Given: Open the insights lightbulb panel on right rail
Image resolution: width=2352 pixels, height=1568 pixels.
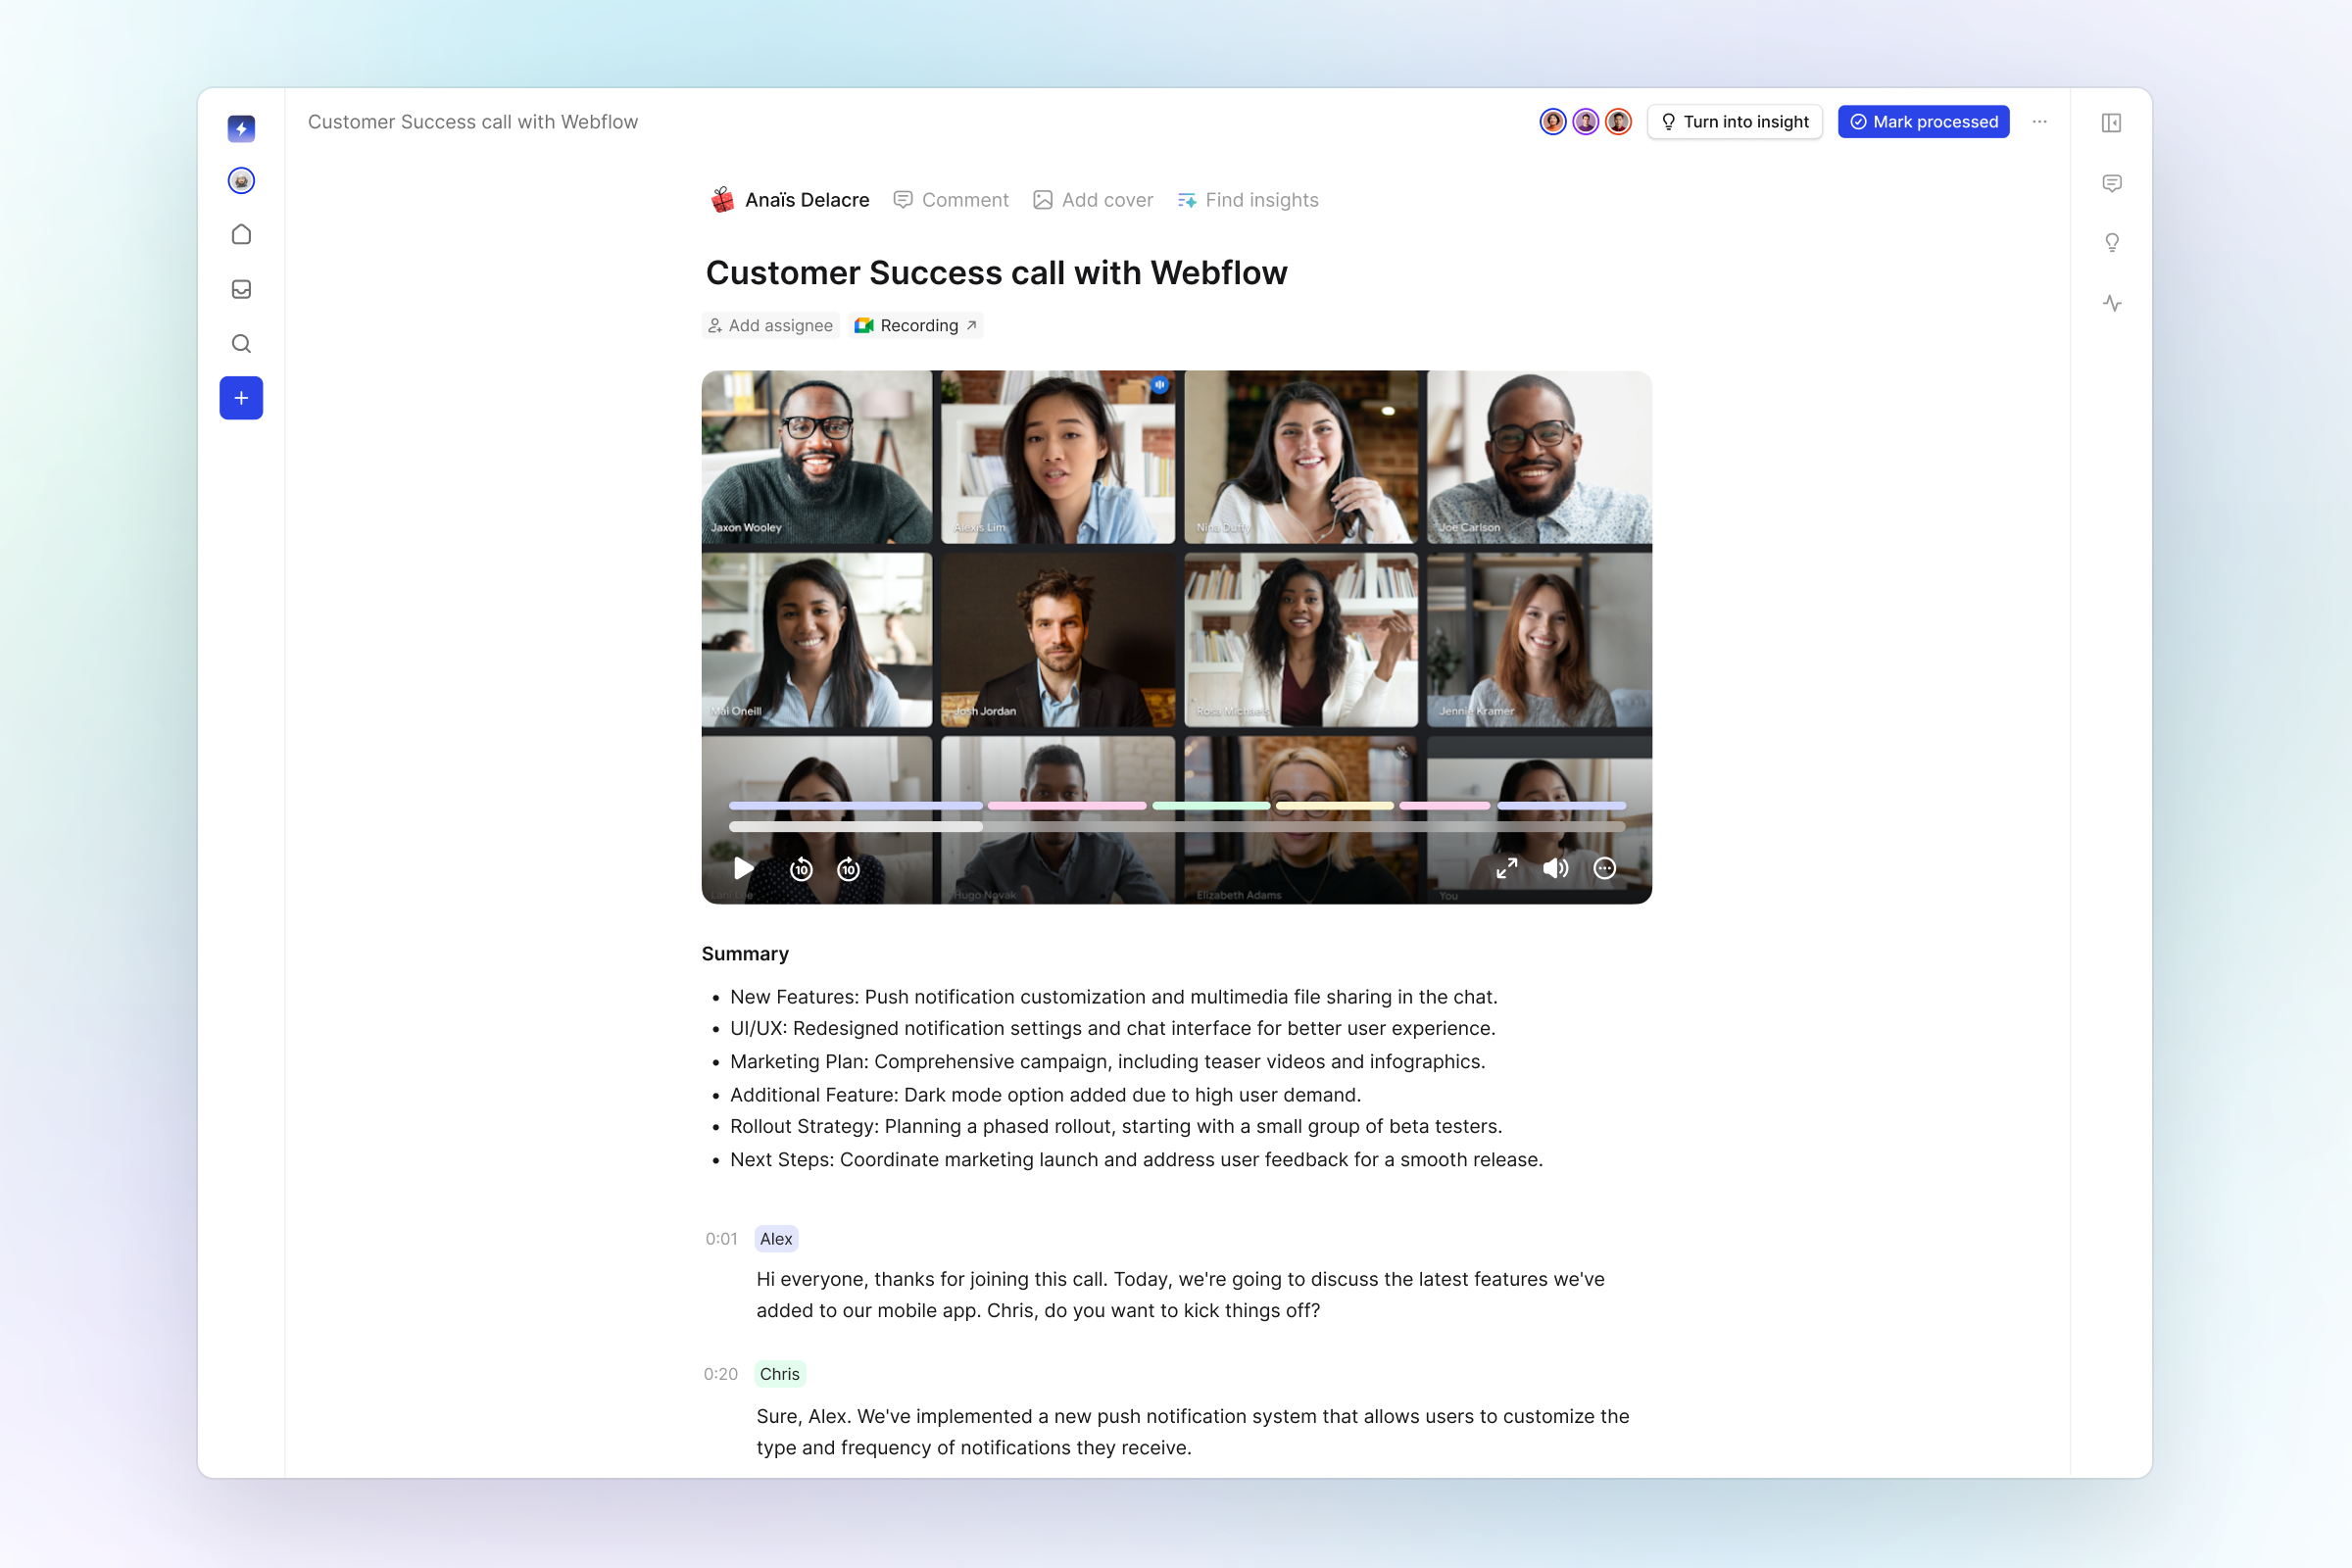Looking at the screenshot, I should click(x=2111, y=243).
